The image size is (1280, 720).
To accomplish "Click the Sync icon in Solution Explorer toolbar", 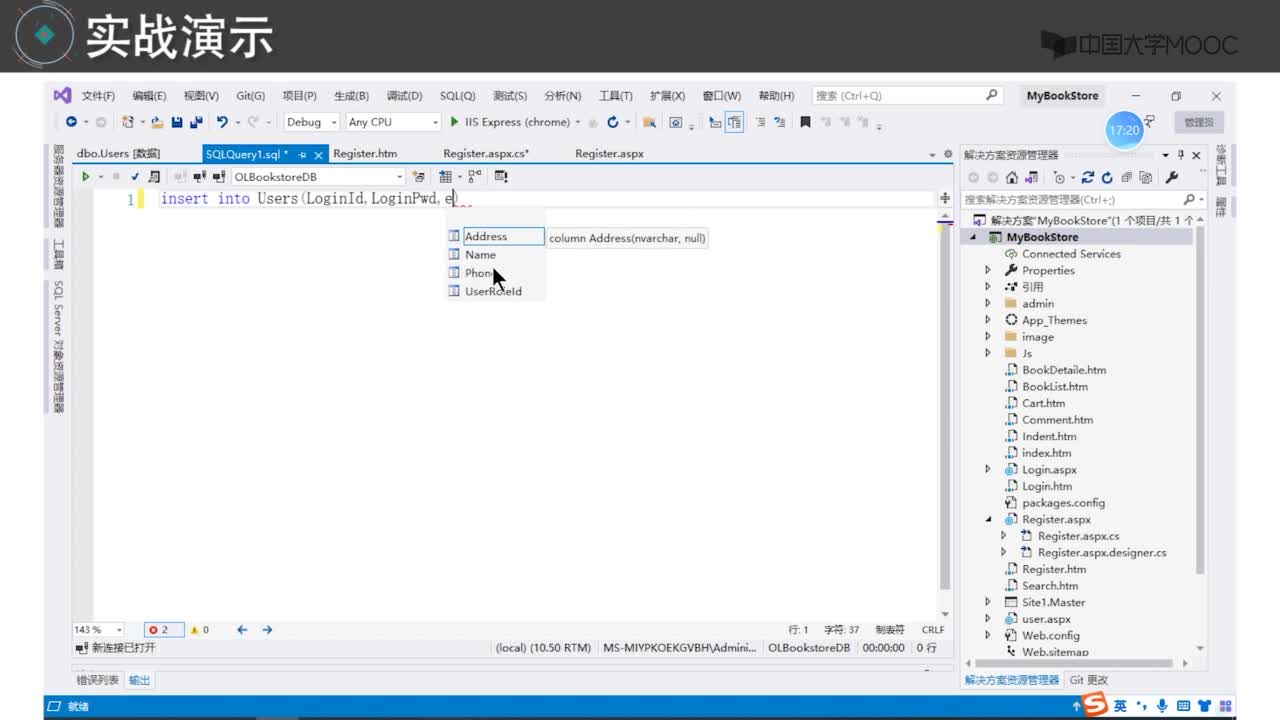I will (x=1088, y=178).
